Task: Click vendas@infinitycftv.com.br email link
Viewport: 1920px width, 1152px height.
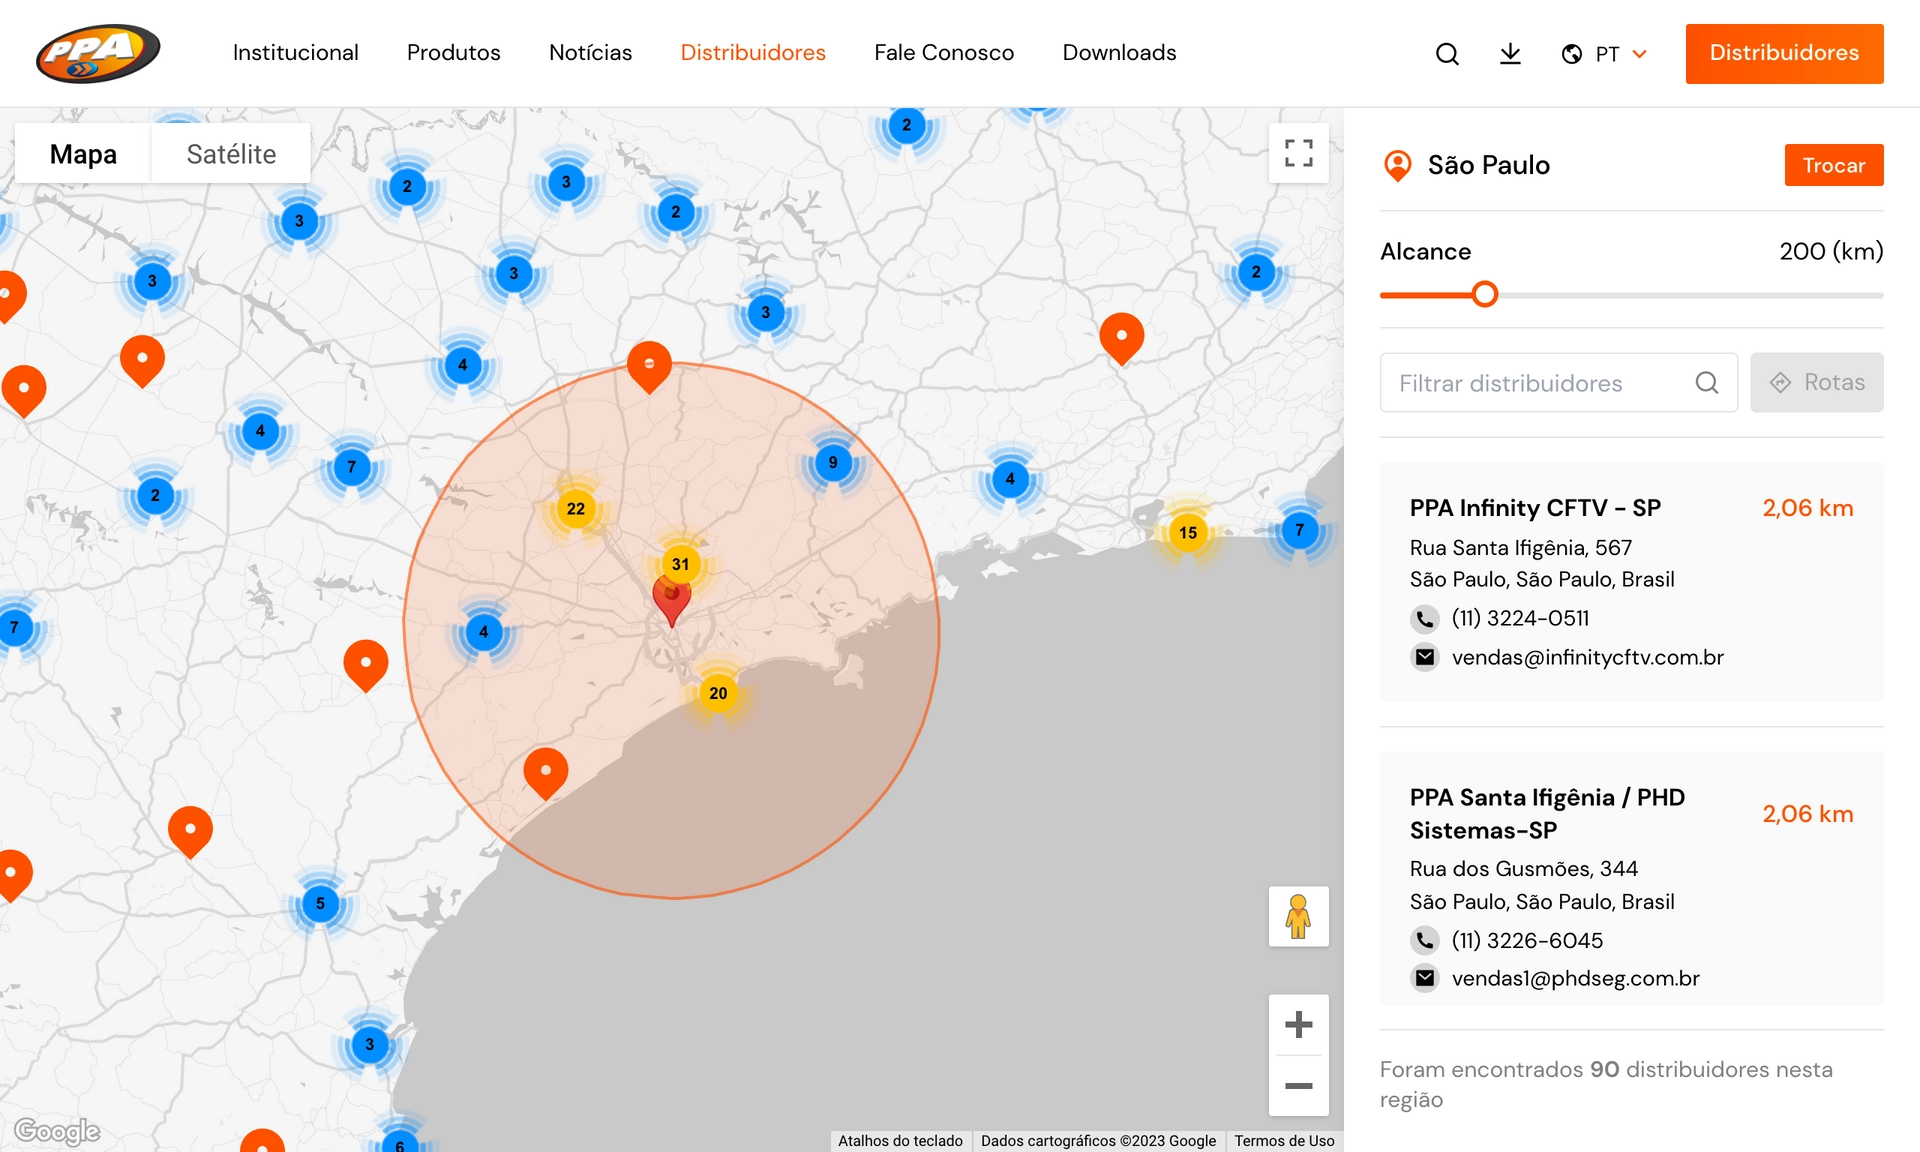Action: tap(1587, 657)
